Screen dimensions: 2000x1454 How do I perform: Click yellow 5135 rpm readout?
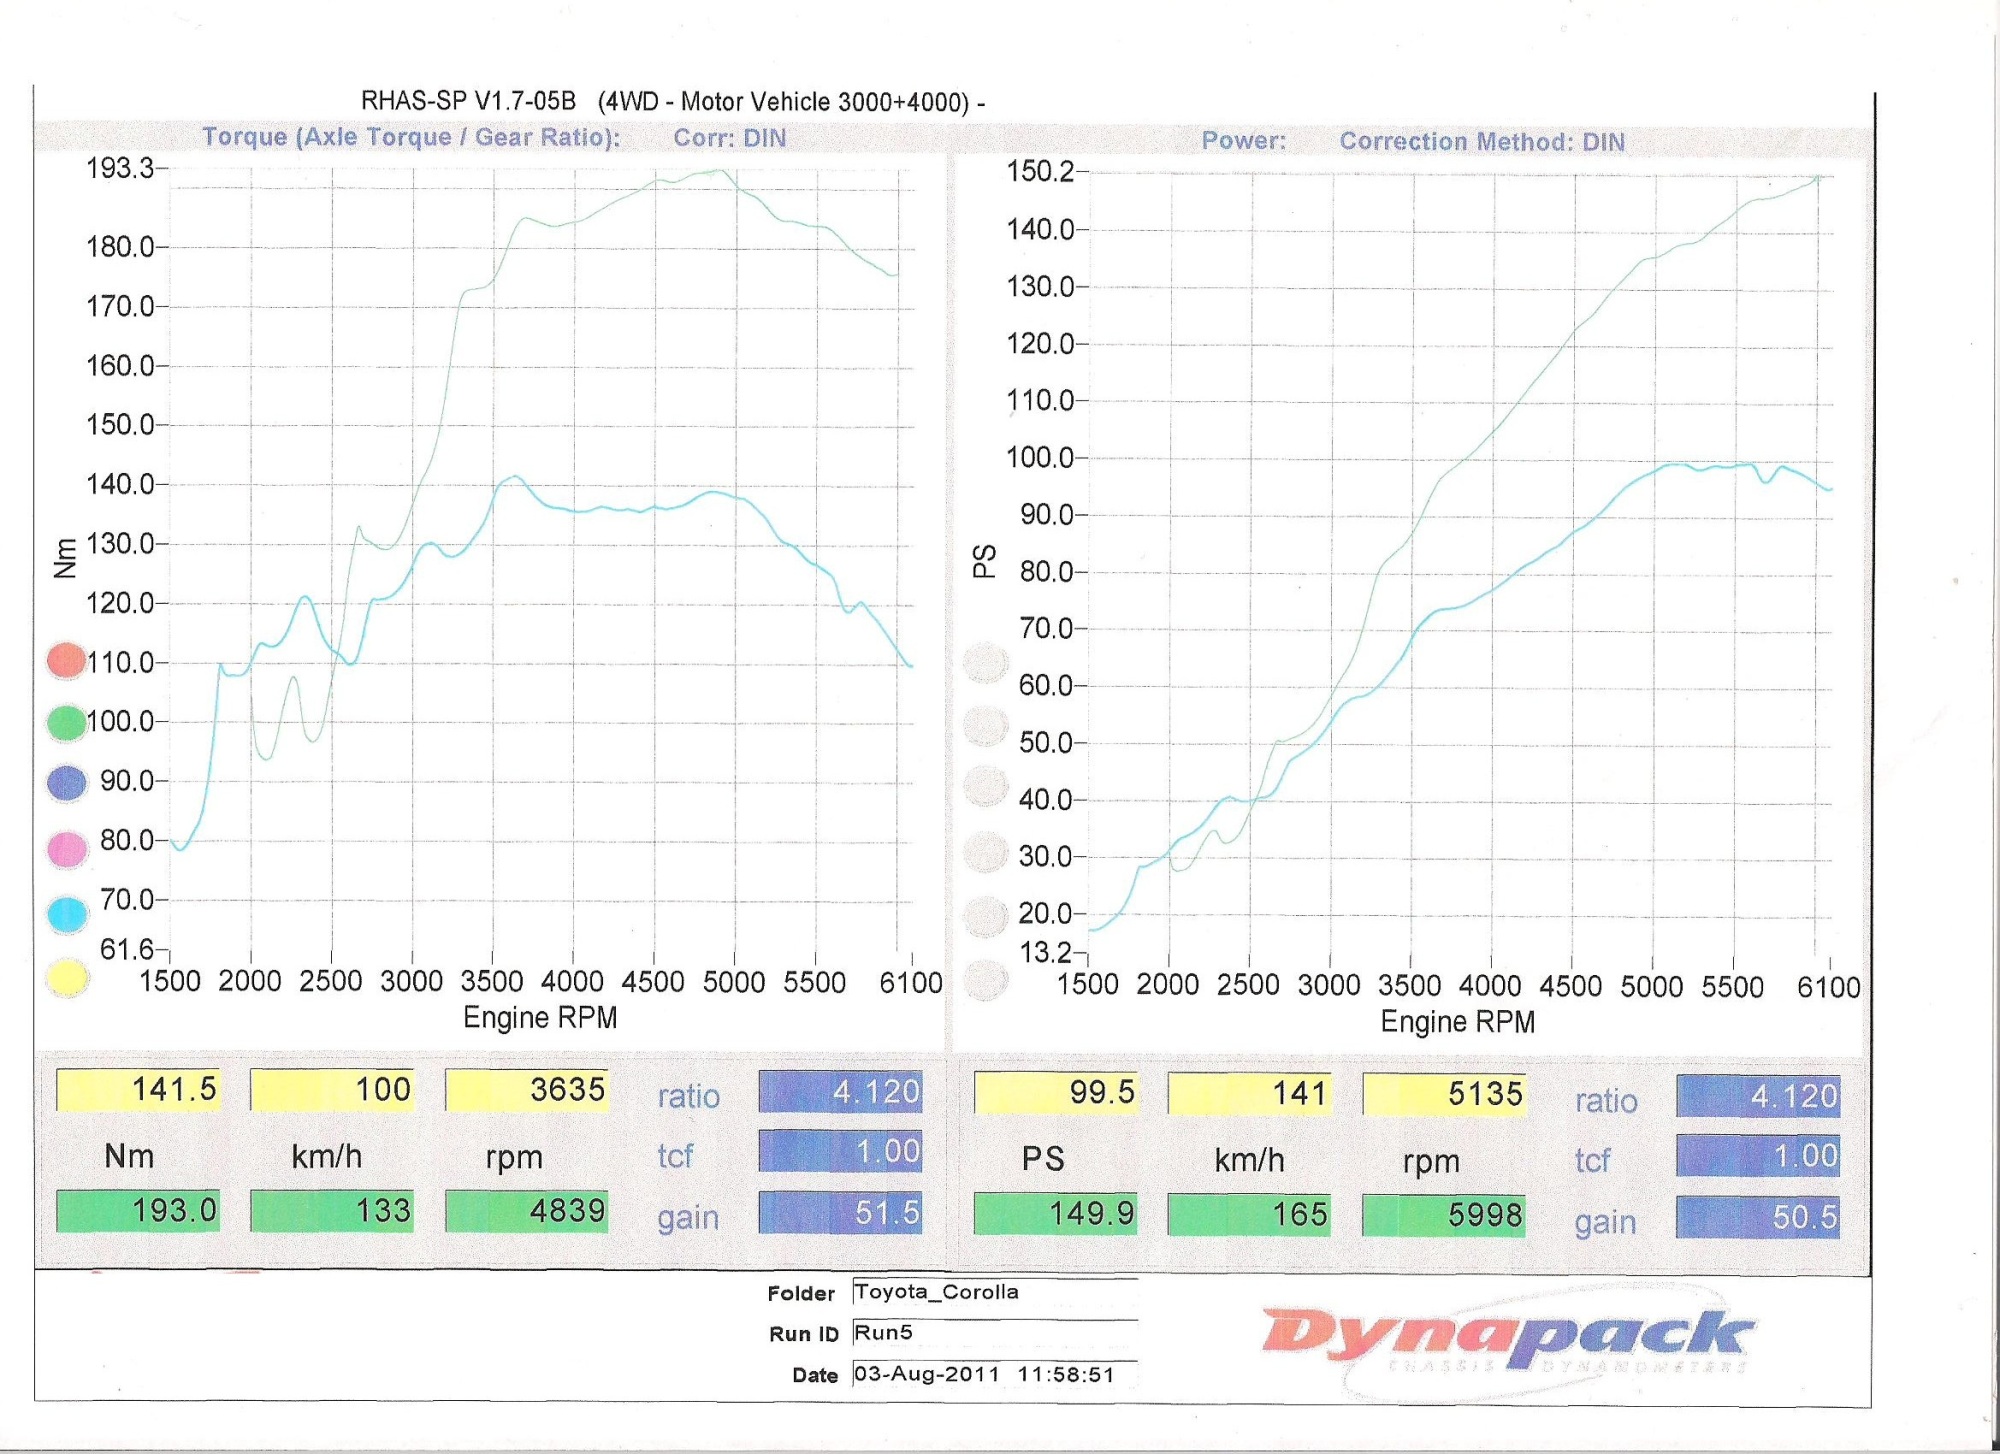(x=1444, y=1094)
